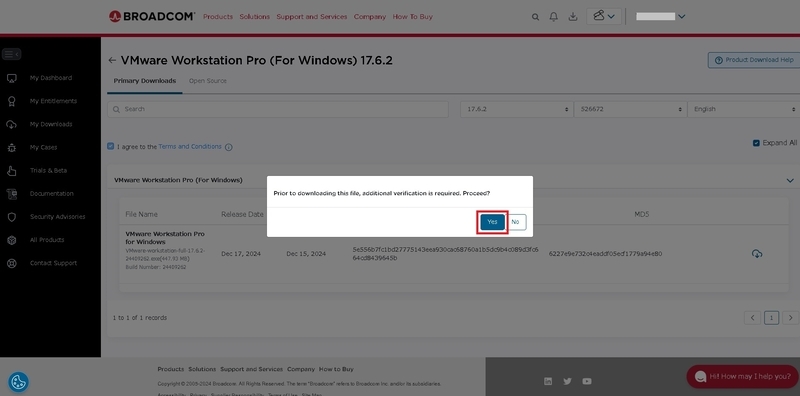The width and height of the screenshot is (800, 396).
Task: Select page 1 in pagination
Action: point(771,317)
